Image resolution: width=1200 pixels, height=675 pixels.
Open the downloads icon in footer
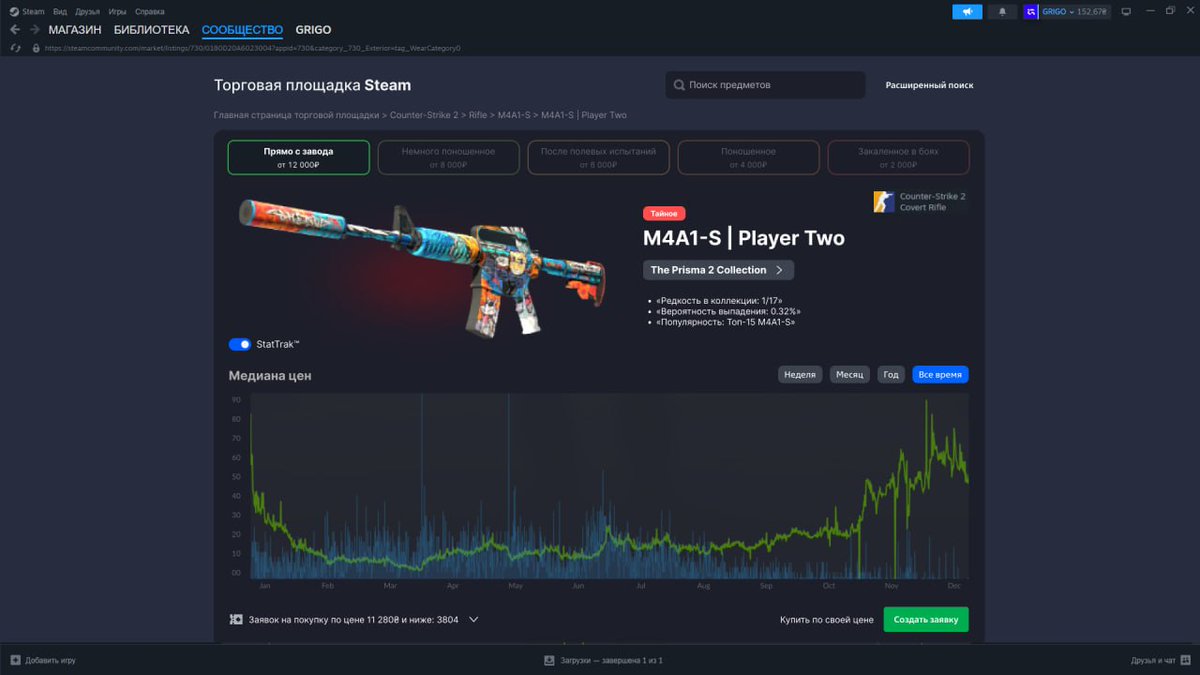click(549, 660)
